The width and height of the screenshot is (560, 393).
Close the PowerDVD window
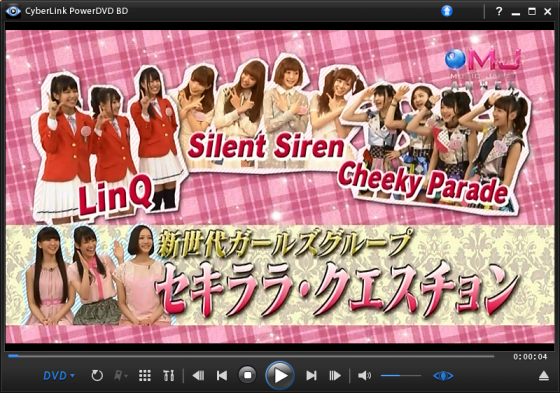(548, 11)
